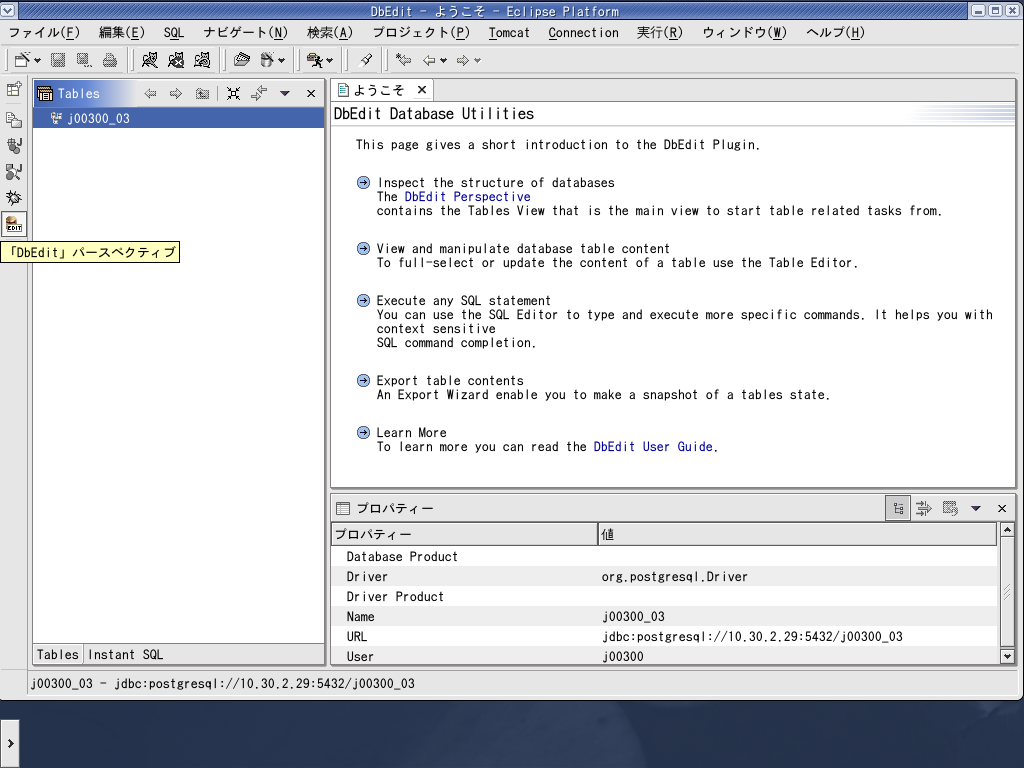The height and width of the screenshot is (768, 1024).
Task: Open the Forward history dropdown arrow
Action: 477,61
